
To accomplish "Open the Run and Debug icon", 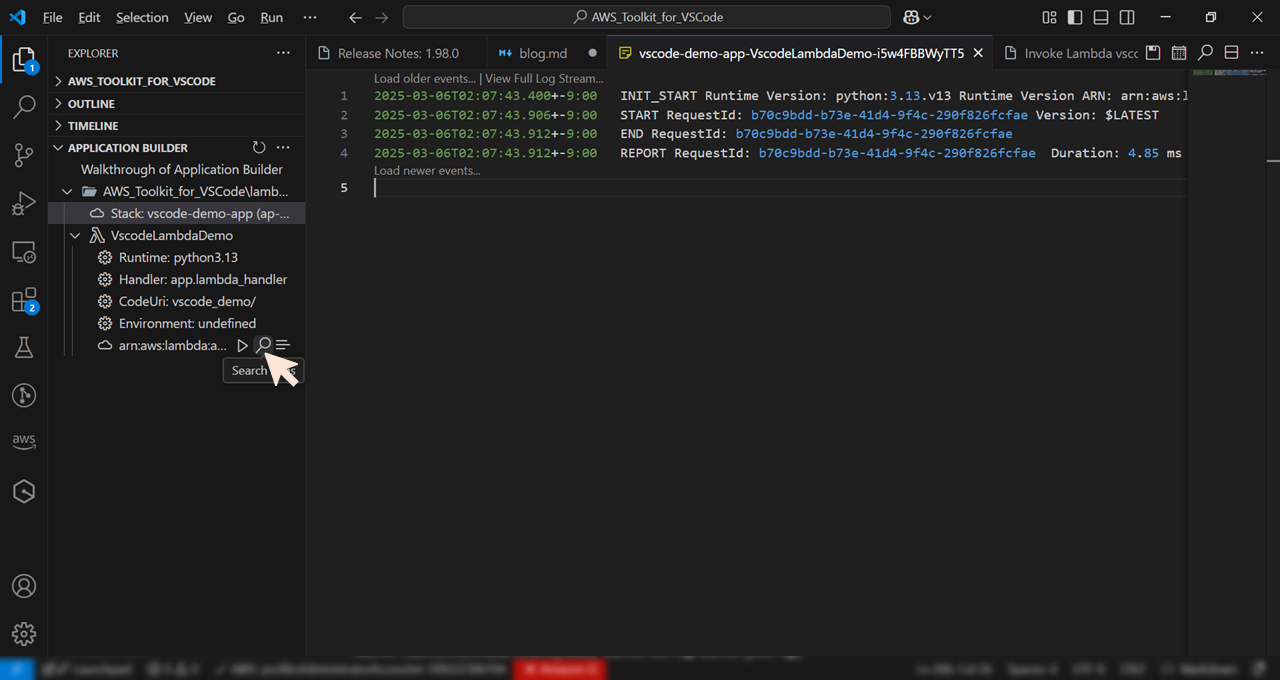I will (24, 203).
